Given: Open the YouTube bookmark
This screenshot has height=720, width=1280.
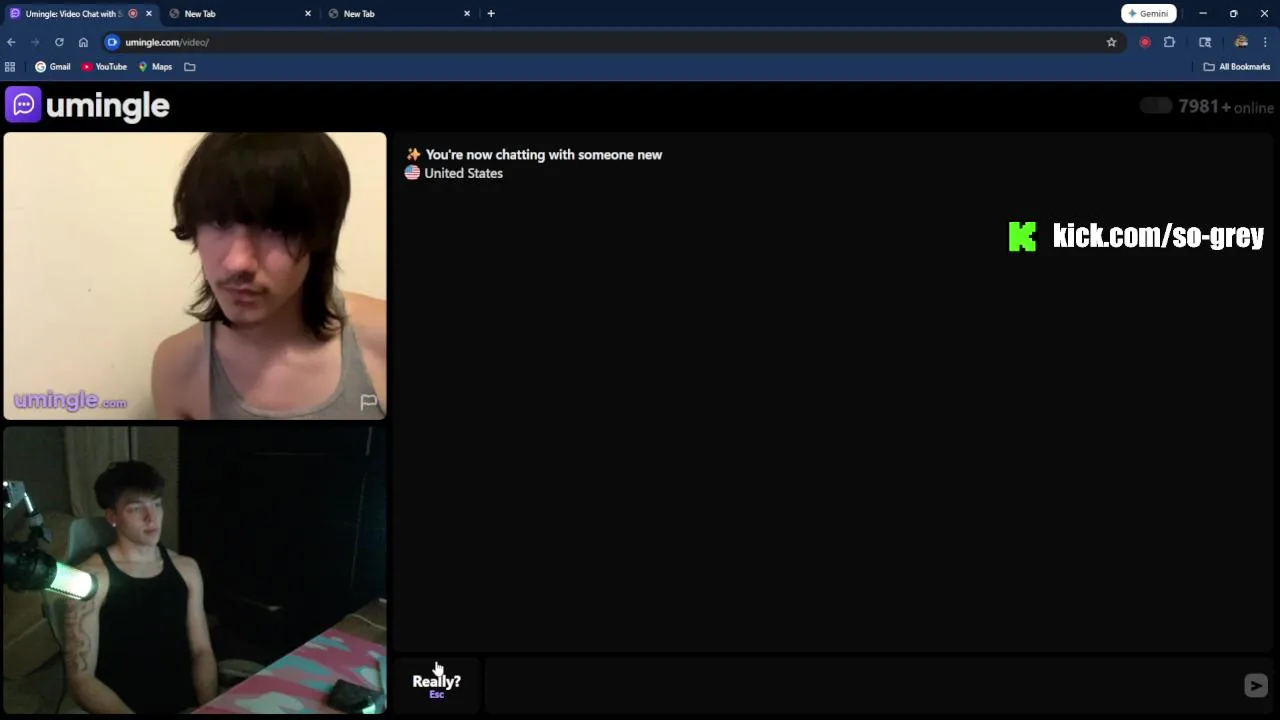Looking at the screenshot, I should pos(105,67).
